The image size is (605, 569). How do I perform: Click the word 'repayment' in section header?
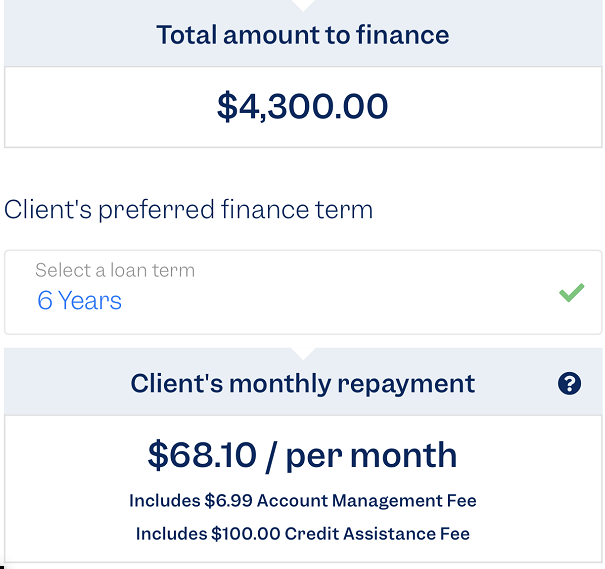click(406, 385)
